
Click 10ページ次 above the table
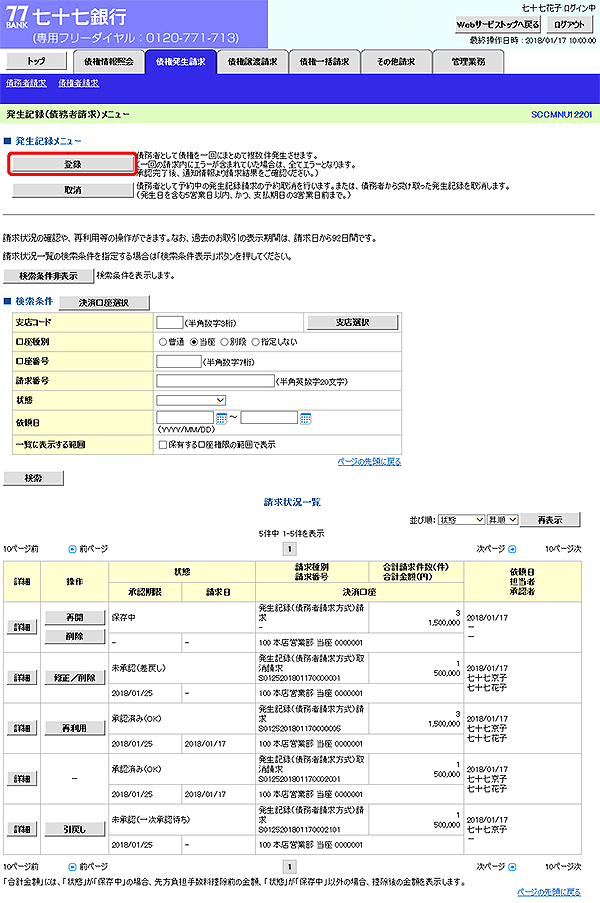(x=563, y=549)
